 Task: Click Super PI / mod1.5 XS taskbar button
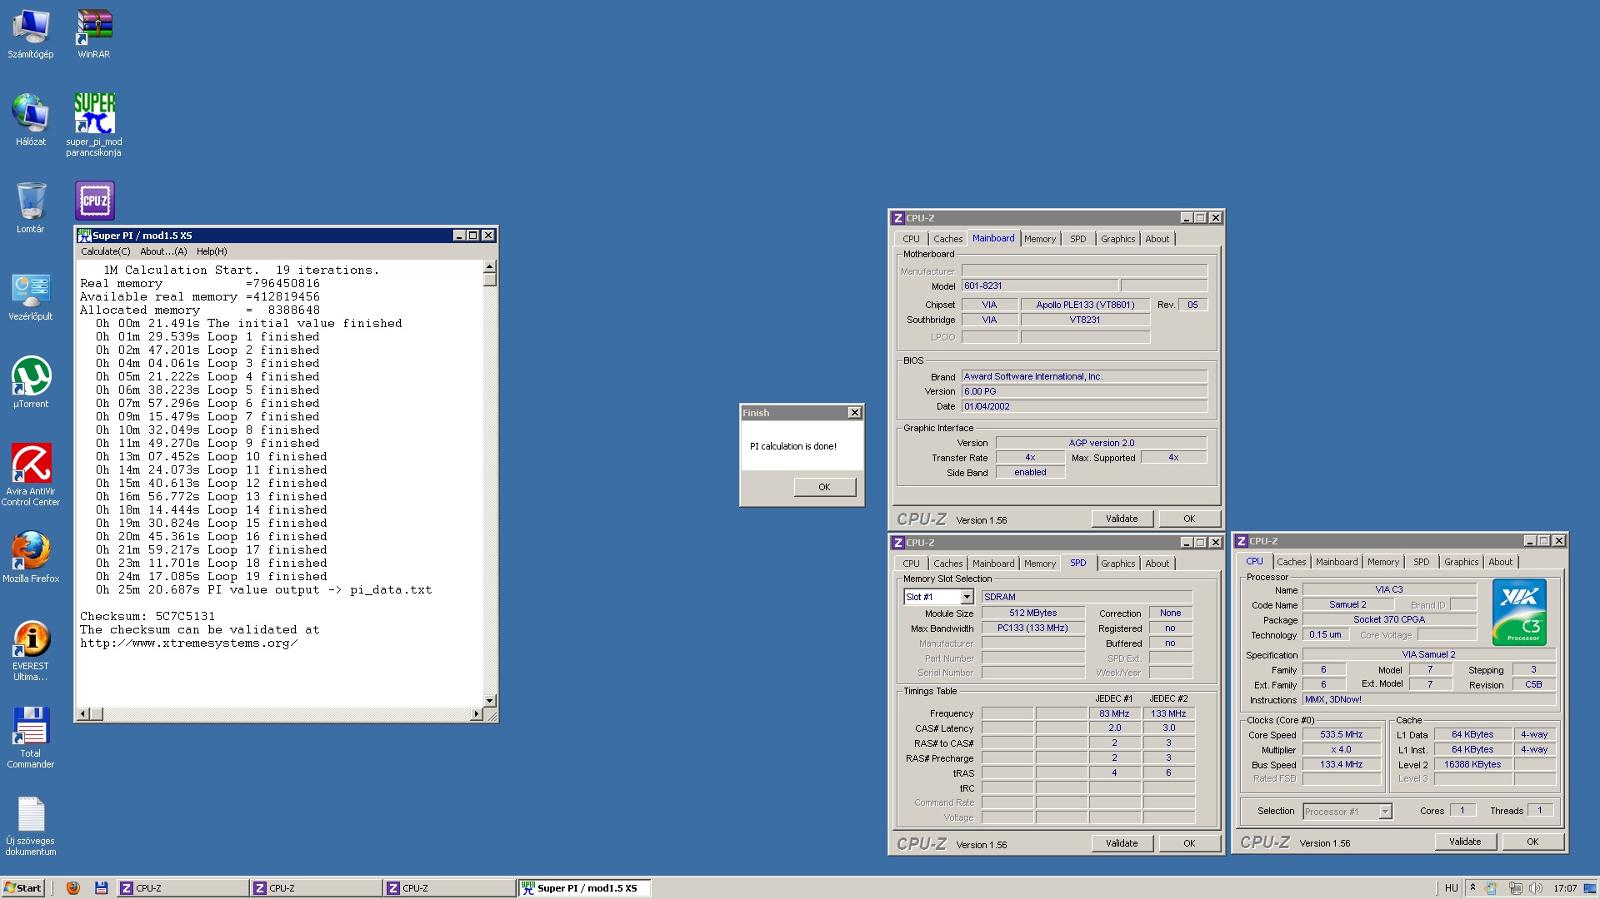point(585,888)
